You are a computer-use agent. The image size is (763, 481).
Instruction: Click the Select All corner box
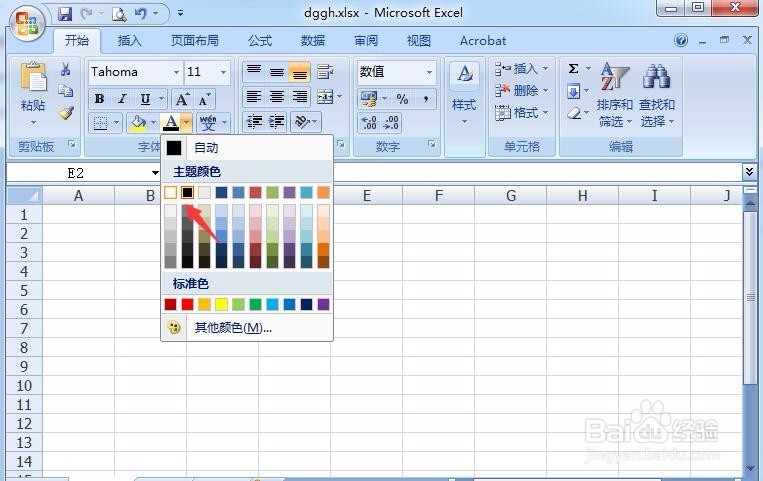point(24,196)
